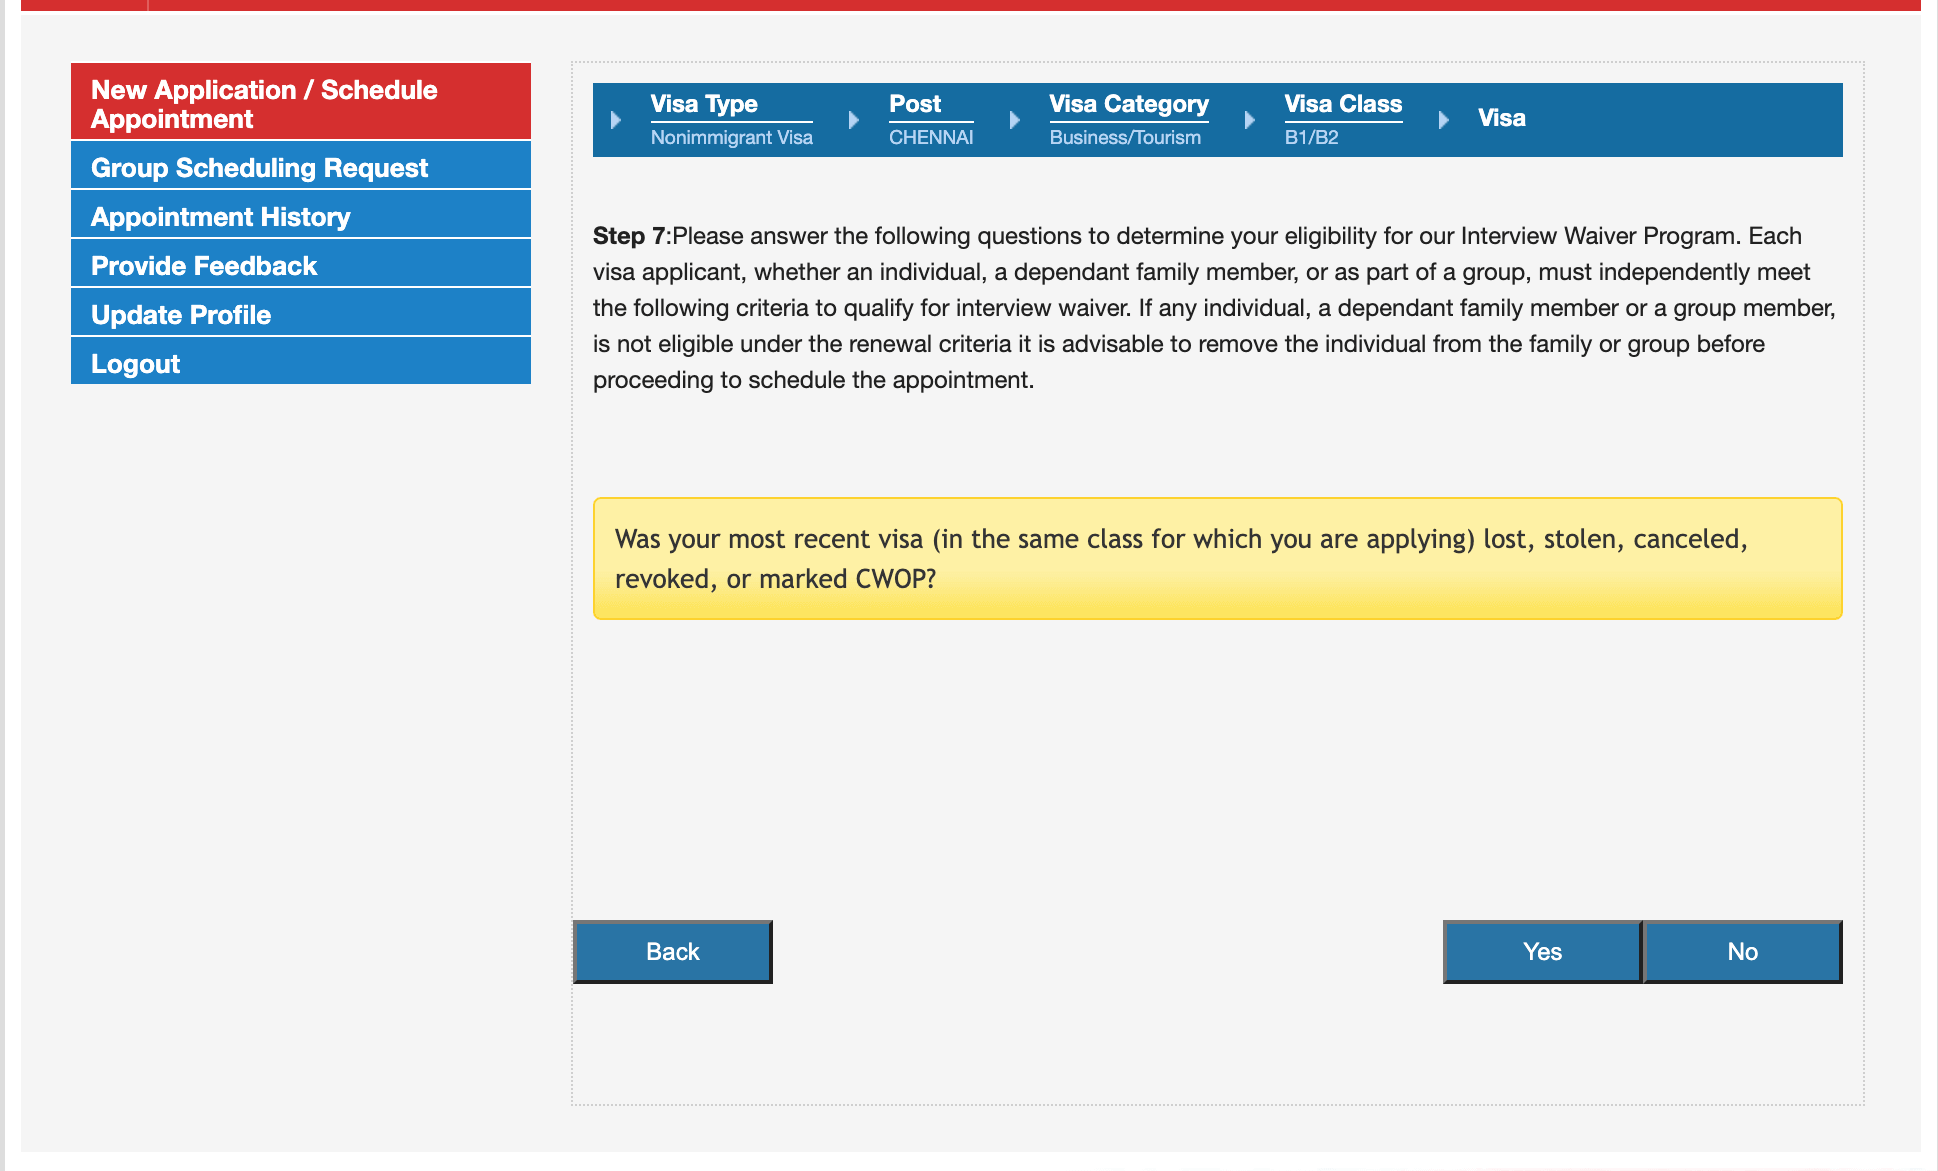
Task: Click arrow icon before Visa step
Action: click(1444, 120)
